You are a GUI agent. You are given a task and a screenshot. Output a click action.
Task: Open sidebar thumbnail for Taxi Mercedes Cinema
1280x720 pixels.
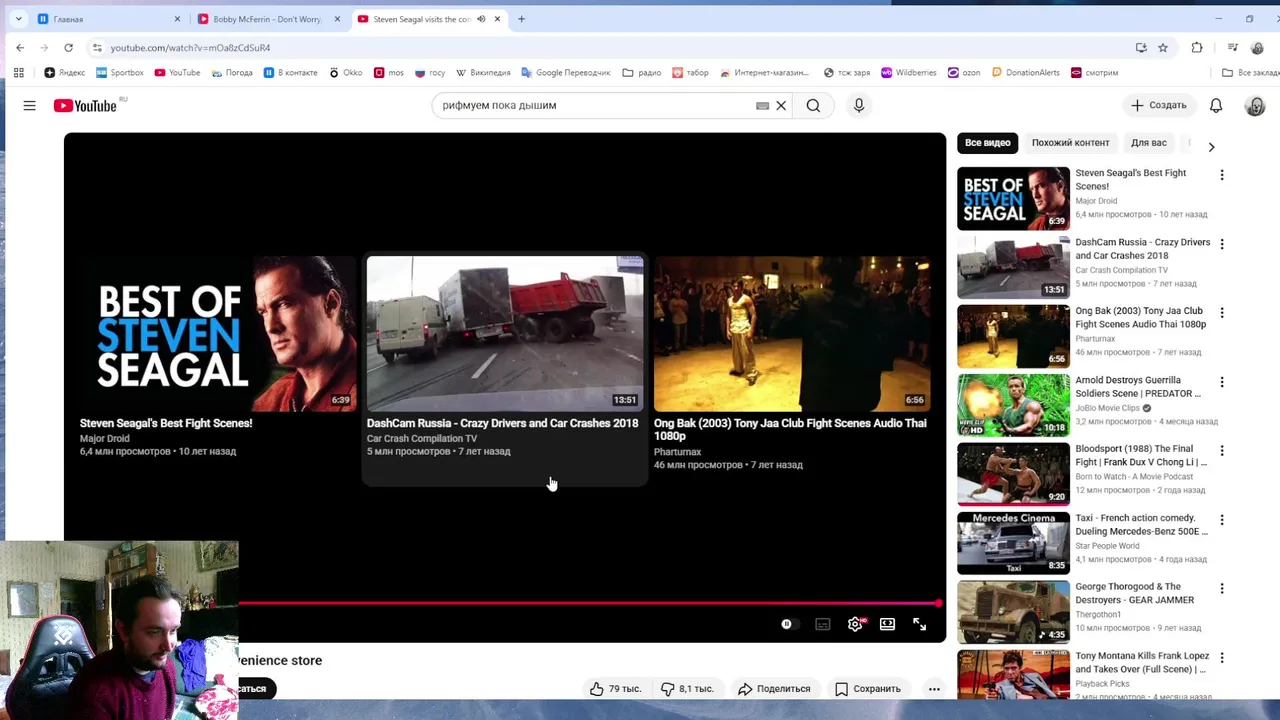(x=1013, y=543)
